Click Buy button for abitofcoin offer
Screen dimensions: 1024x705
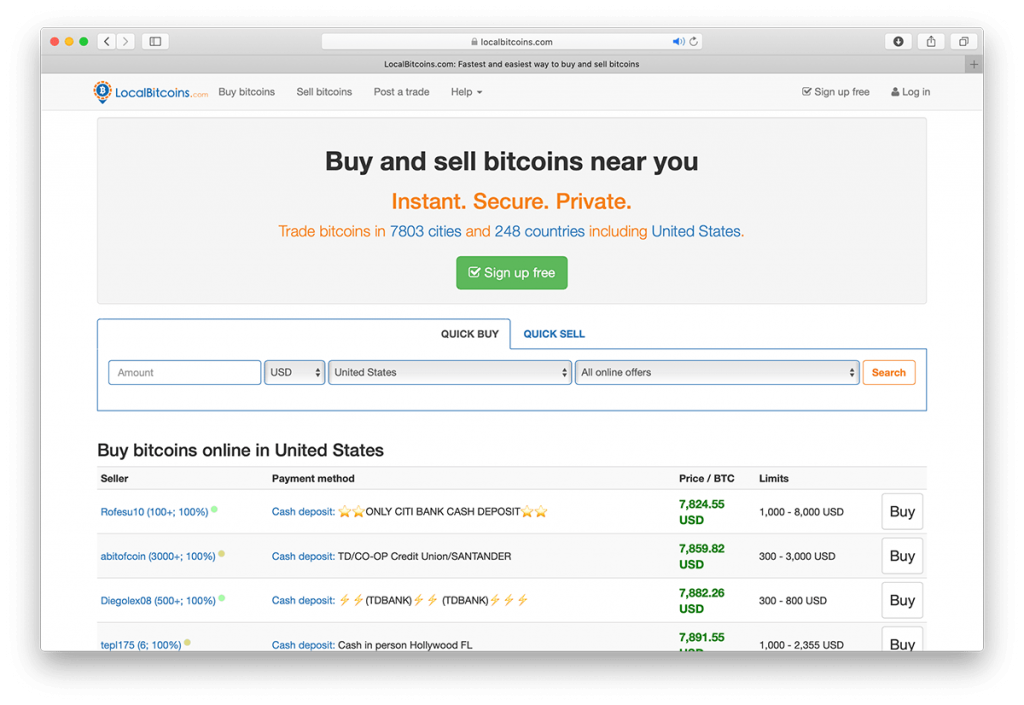(x=902, y=556)
